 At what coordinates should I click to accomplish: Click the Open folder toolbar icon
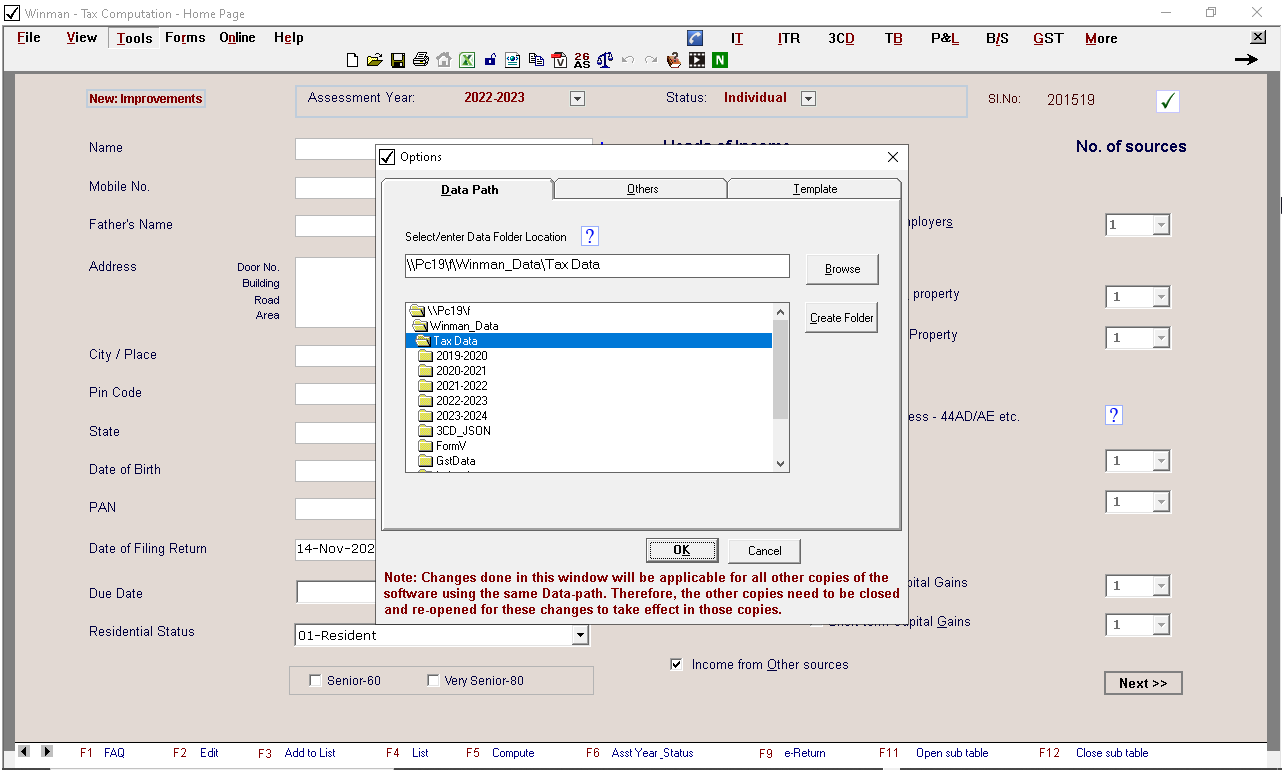click(374, 60)
